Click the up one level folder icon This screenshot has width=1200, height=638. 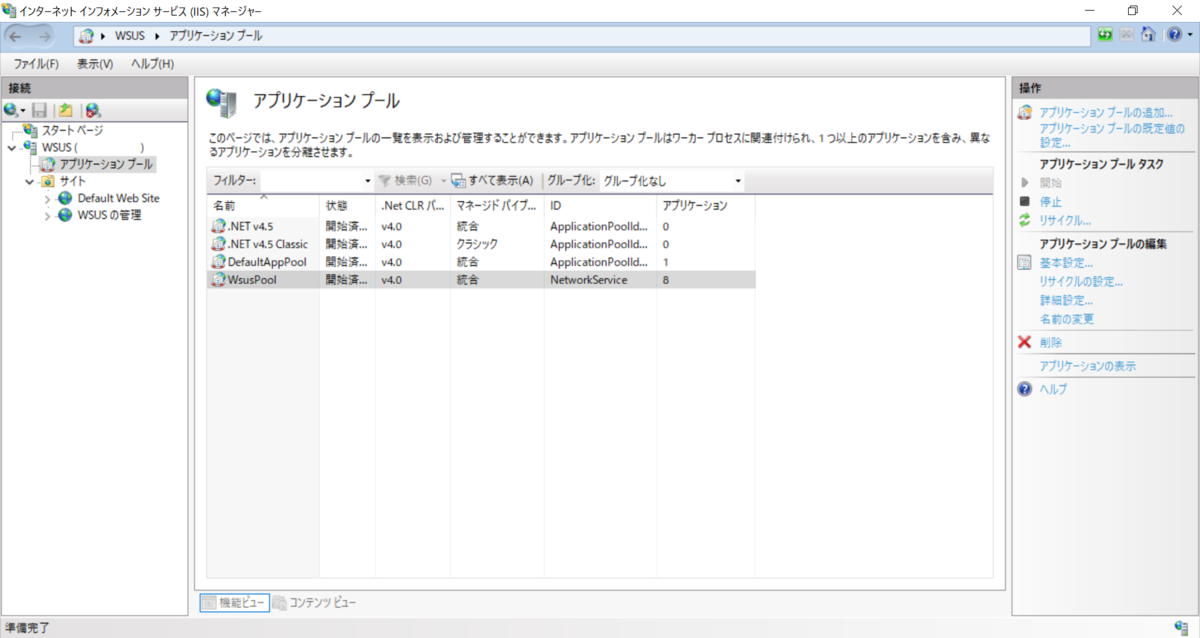coord(66,110)
